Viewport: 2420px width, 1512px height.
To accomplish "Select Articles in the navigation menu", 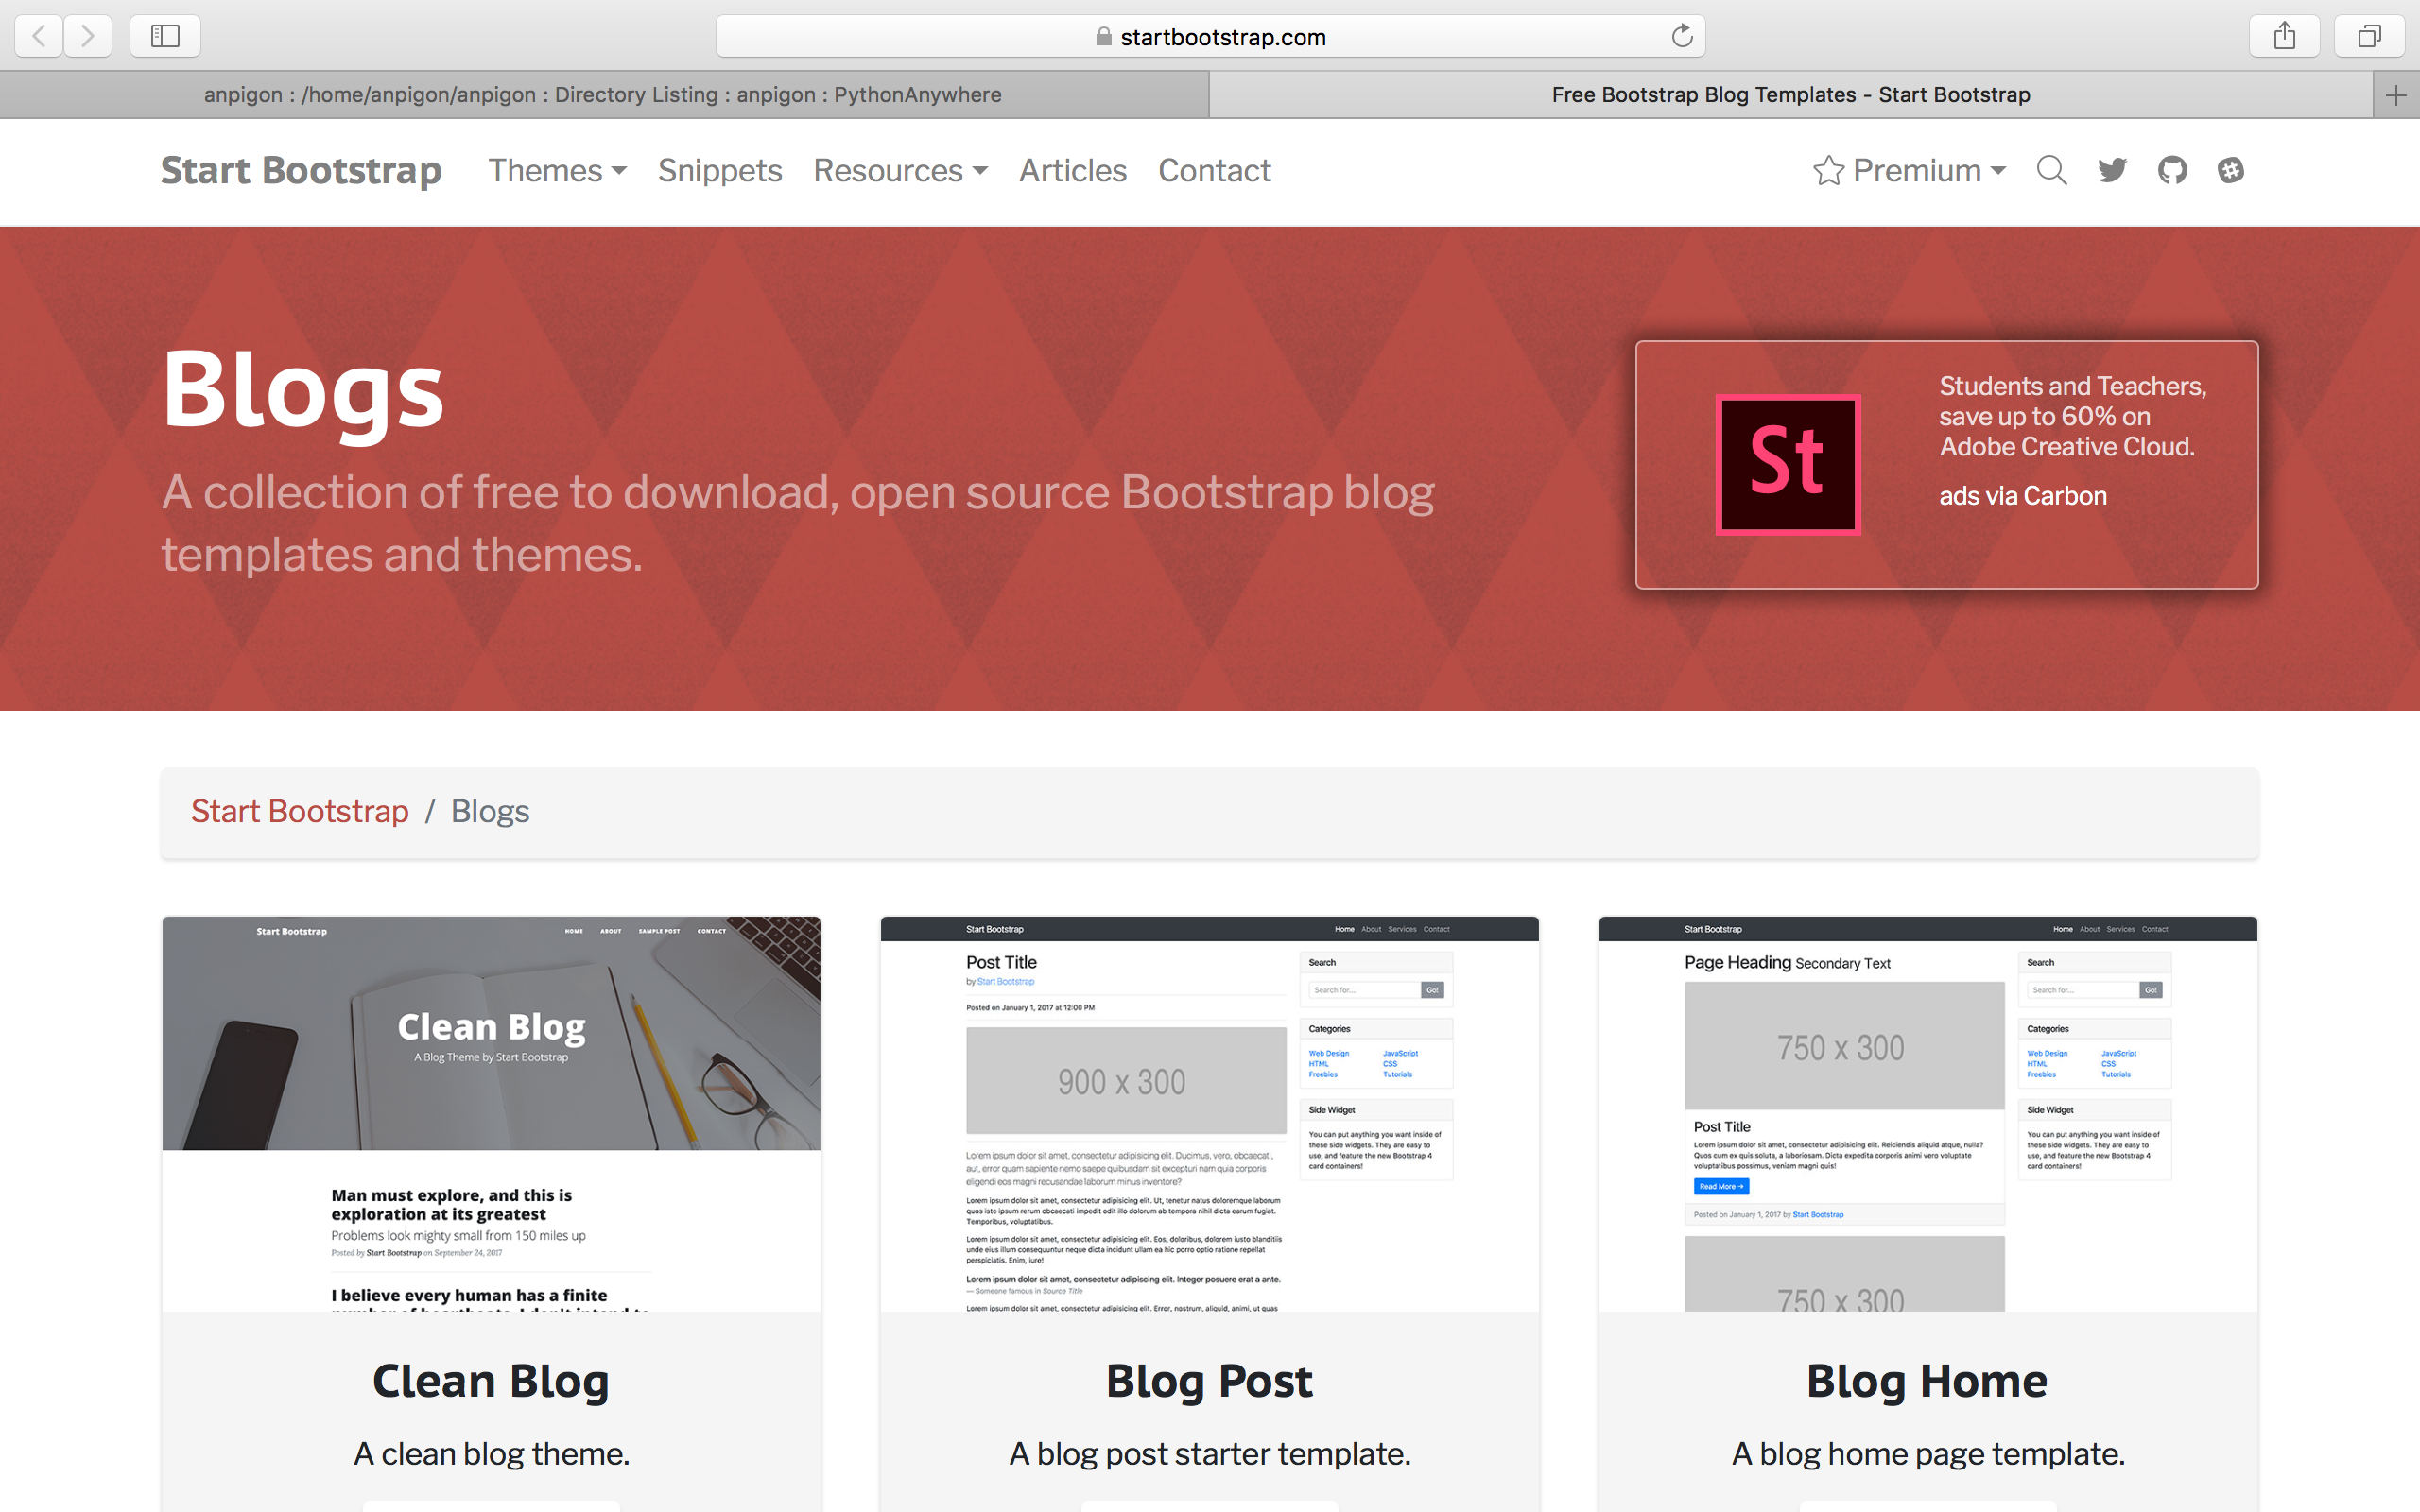I will pyautogui.click(x=1072, y=171).
